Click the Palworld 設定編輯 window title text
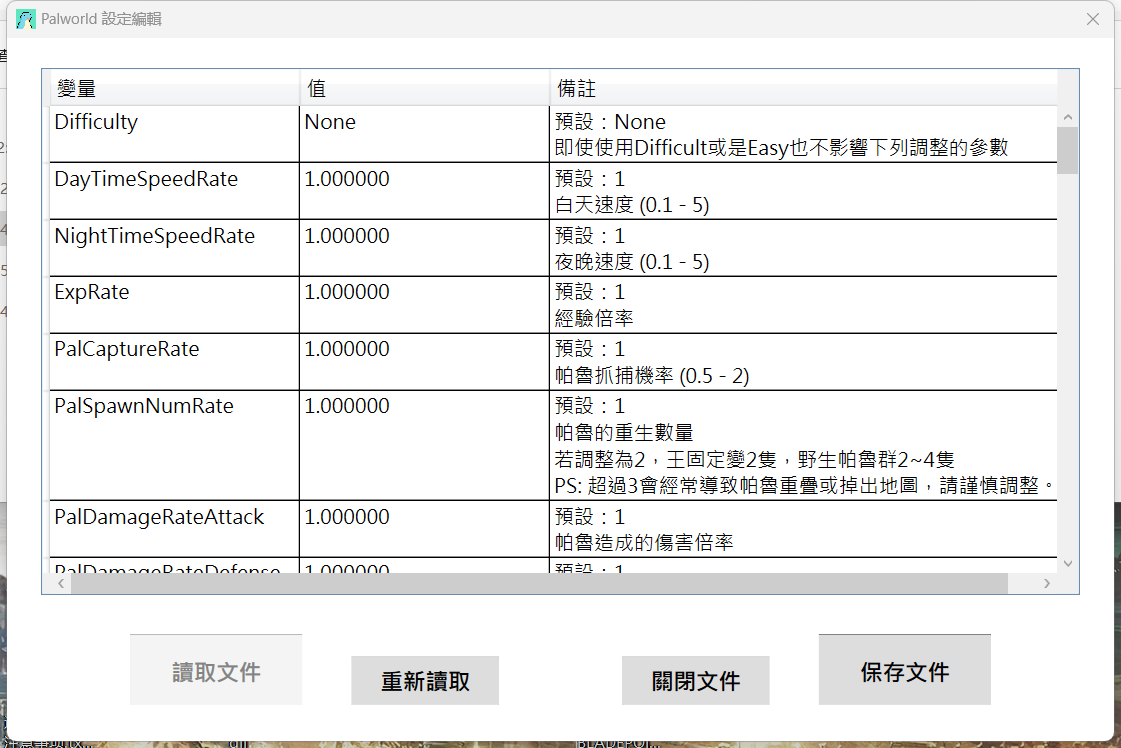This screenshot has height=748, width=1121. 102,19
